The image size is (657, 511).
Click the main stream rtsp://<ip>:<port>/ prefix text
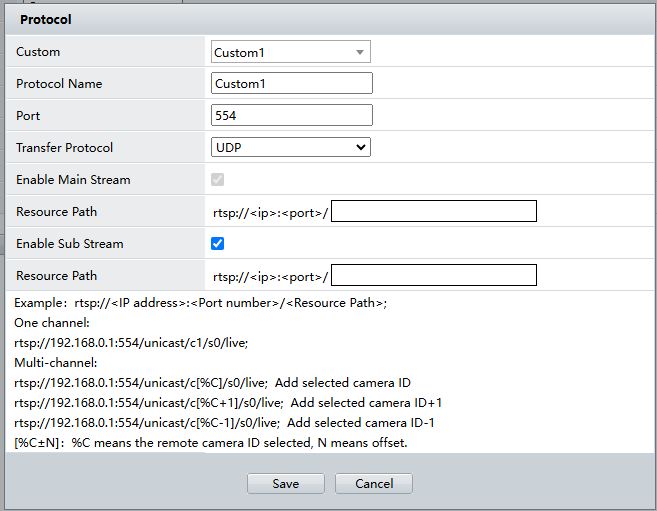pos(270,212)
